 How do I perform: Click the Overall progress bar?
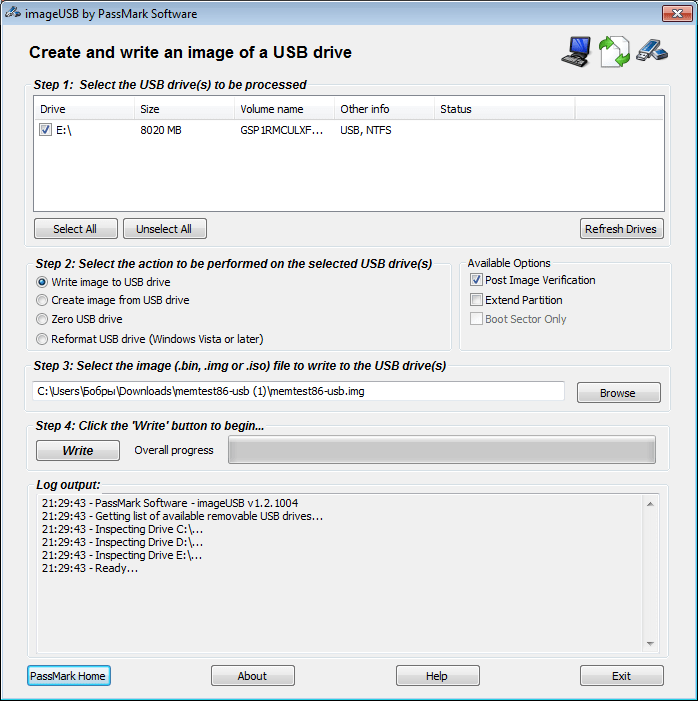442,450
